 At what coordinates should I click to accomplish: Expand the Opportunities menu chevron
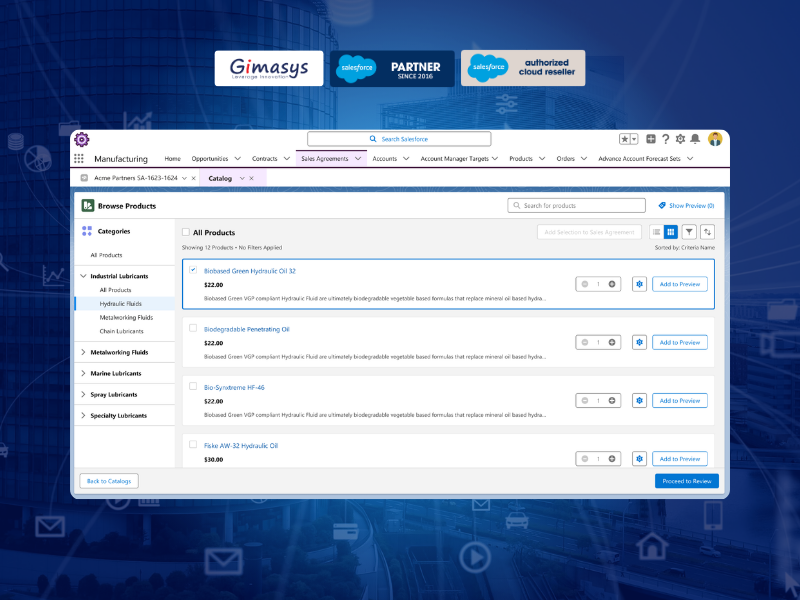click(237, 159)
